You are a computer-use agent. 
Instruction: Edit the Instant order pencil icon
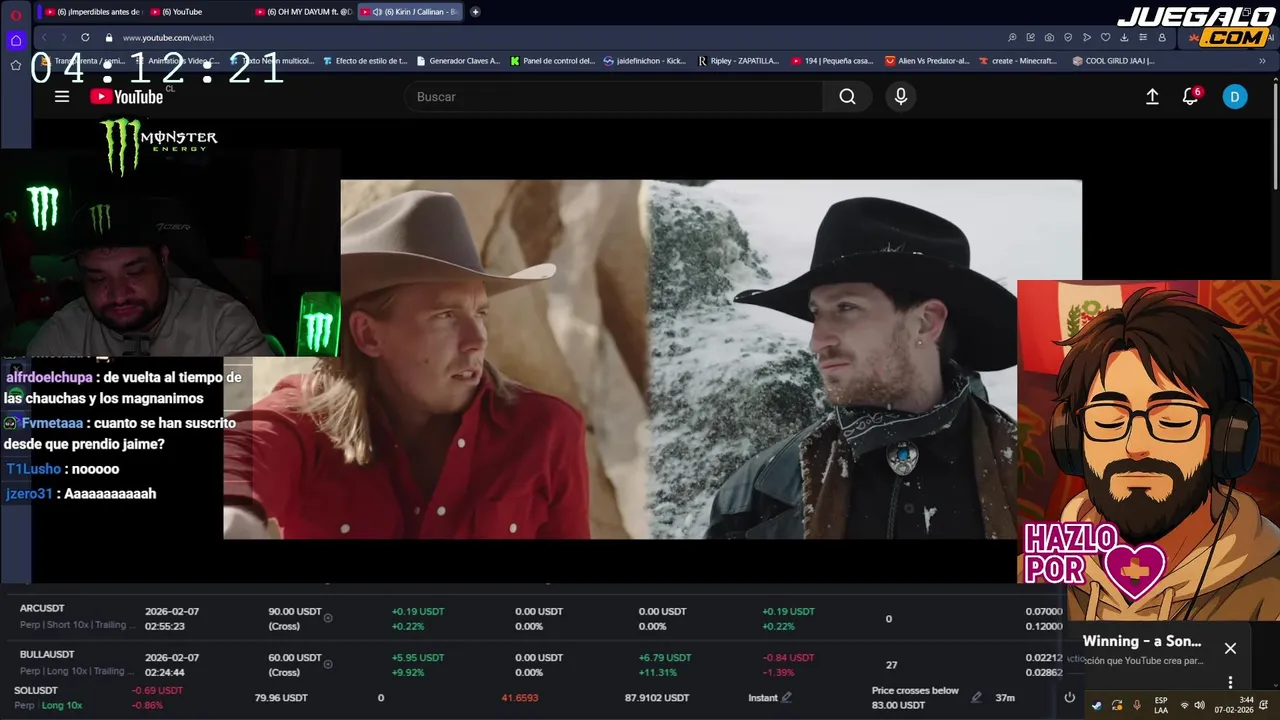tap(787, 697)
